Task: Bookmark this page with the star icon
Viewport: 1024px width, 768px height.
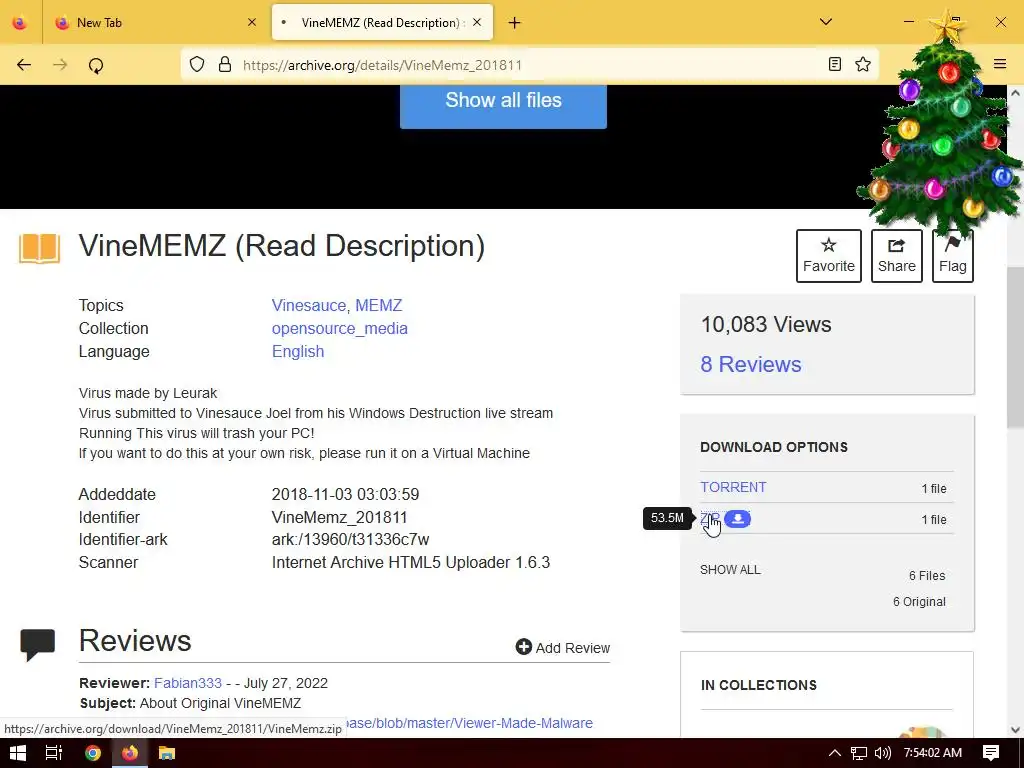Action: tap(863, 64)
